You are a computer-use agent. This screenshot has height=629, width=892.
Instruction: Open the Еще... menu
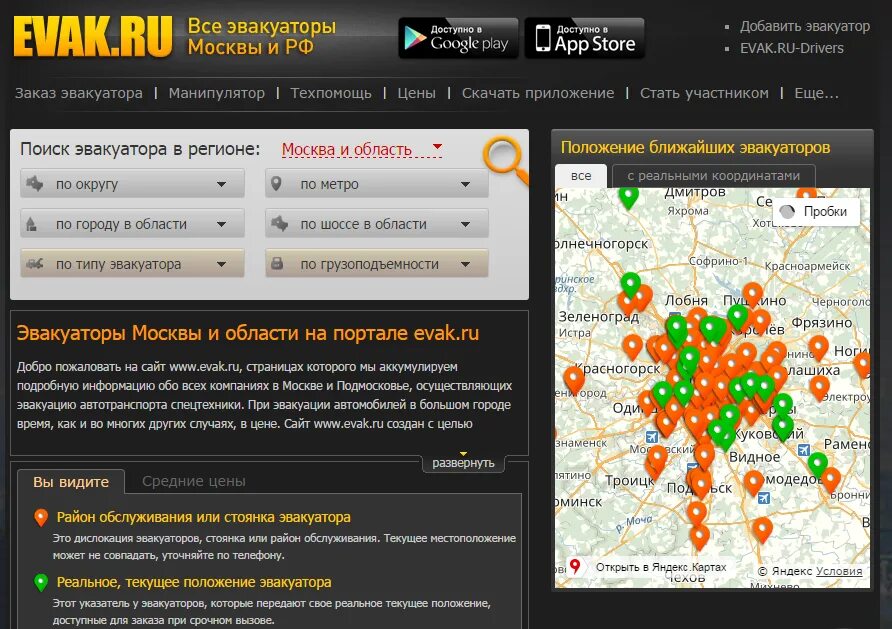(x=816, y=93)
